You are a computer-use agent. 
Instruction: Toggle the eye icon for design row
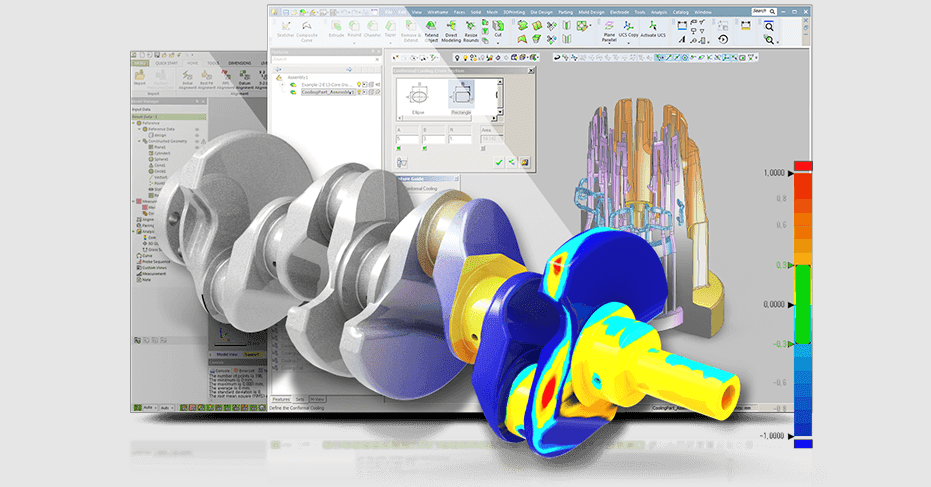197,135
